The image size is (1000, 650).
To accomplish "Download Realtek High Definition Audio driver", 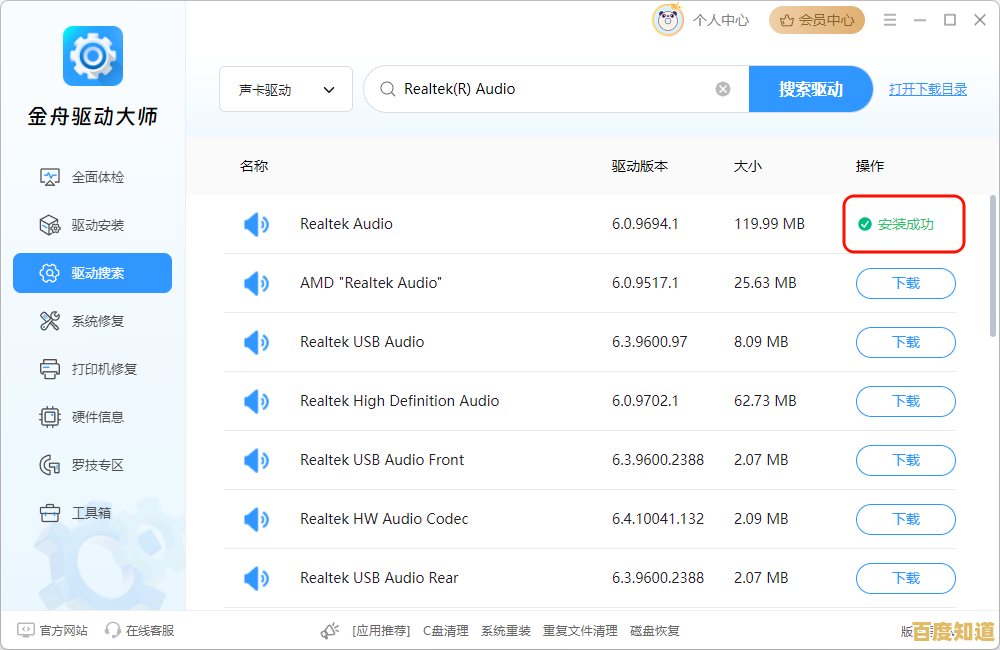I will point(905,401).
